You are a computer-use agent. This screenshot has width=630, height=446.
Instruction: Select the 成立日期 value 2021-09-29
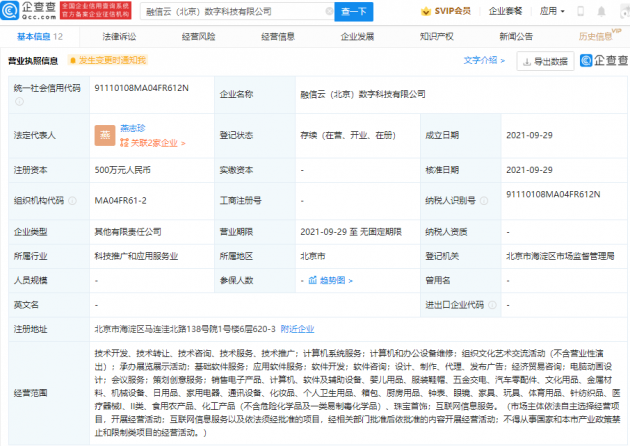point(530,135)
